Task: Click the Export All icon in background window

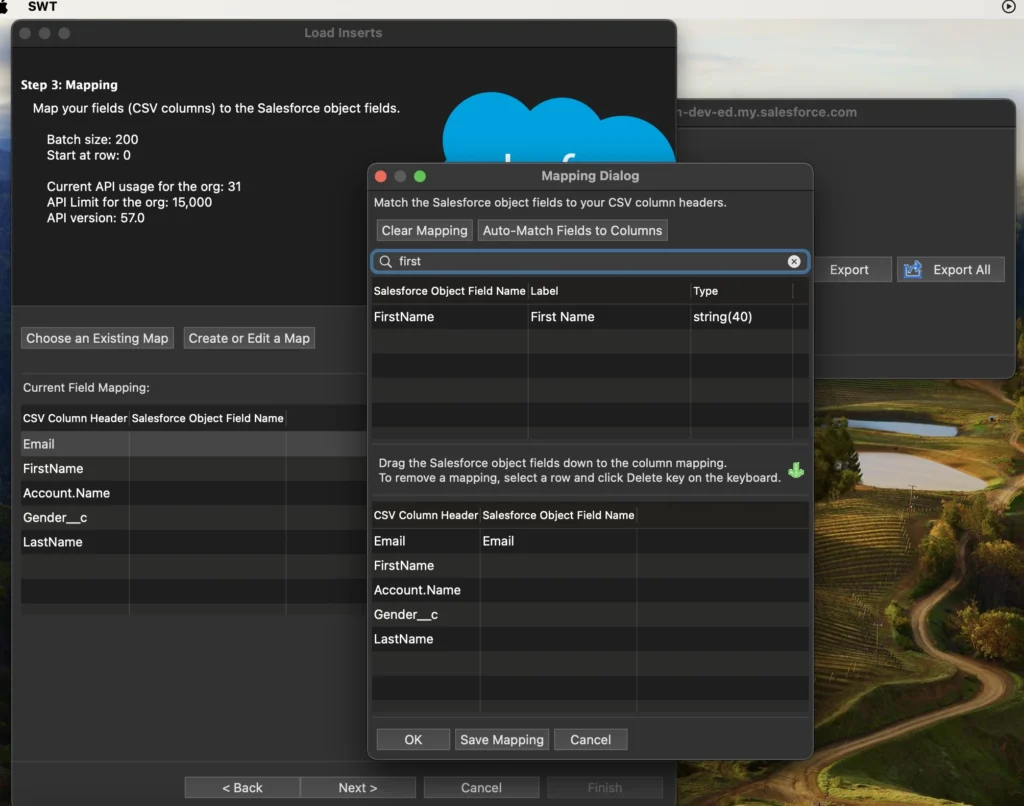Action: (x=912, y=269)
